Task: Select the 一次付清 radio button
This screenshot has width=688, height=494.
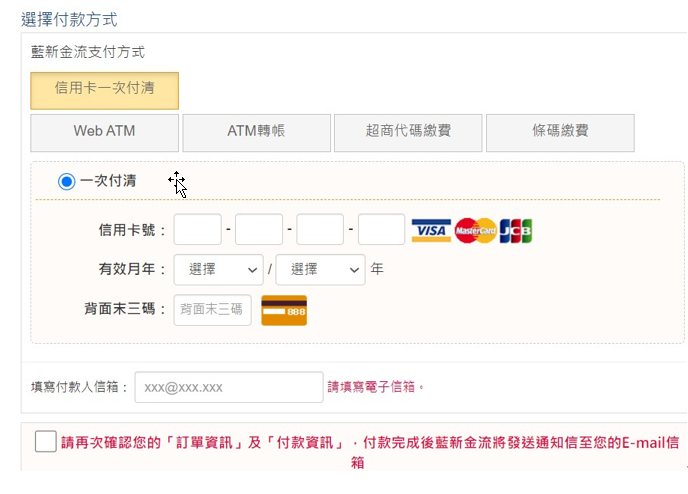Action: [x=67, y=181]
